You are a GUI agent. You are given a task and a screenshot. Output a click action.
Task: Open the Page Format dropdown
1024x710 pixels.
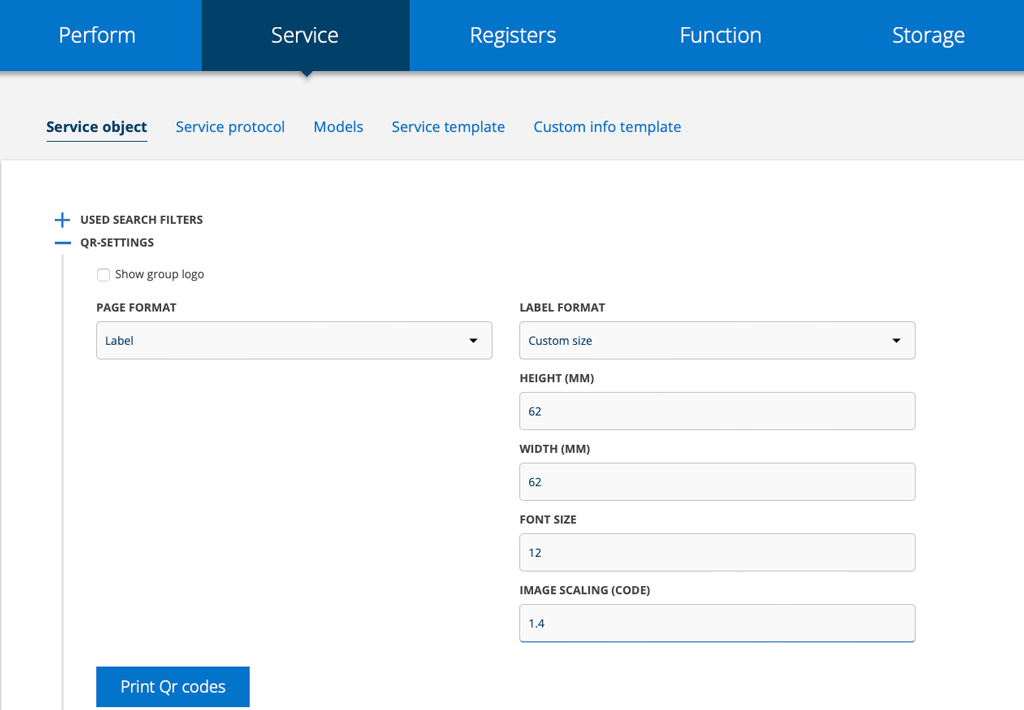(294, 340)
